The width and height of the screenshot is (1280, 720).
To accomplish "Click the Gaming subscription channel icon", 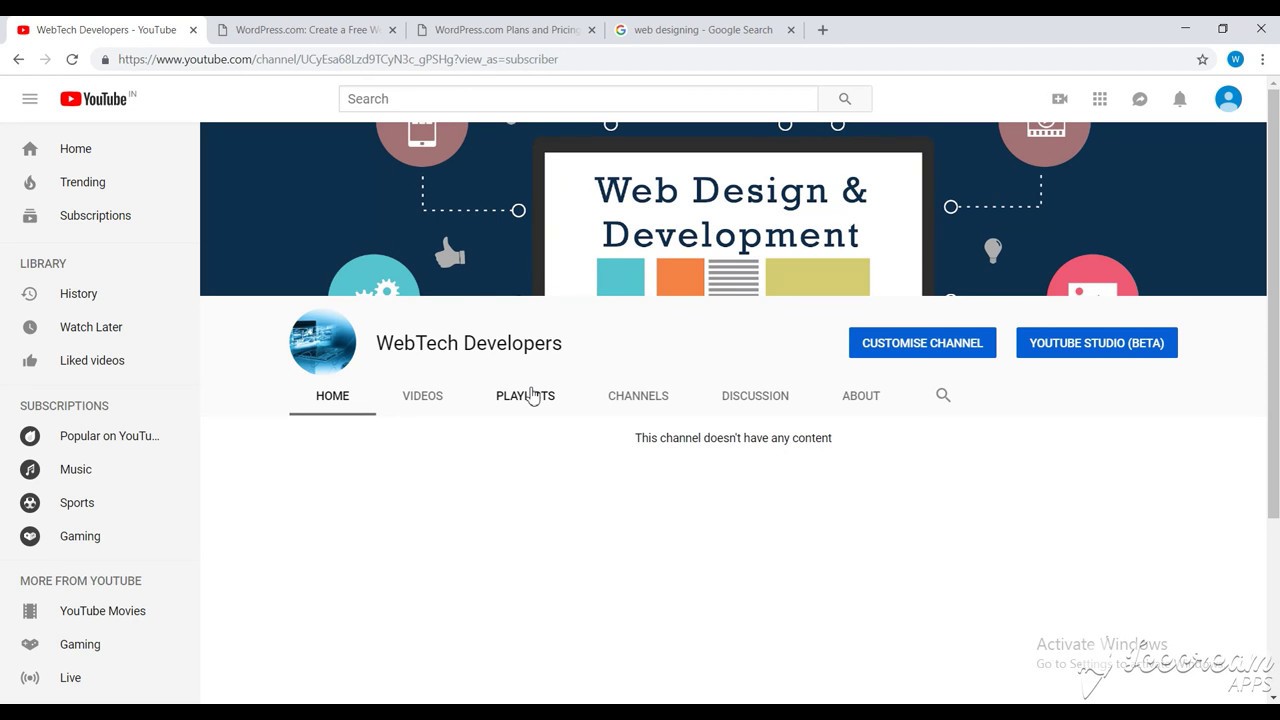I will click(x=30, y=536).
